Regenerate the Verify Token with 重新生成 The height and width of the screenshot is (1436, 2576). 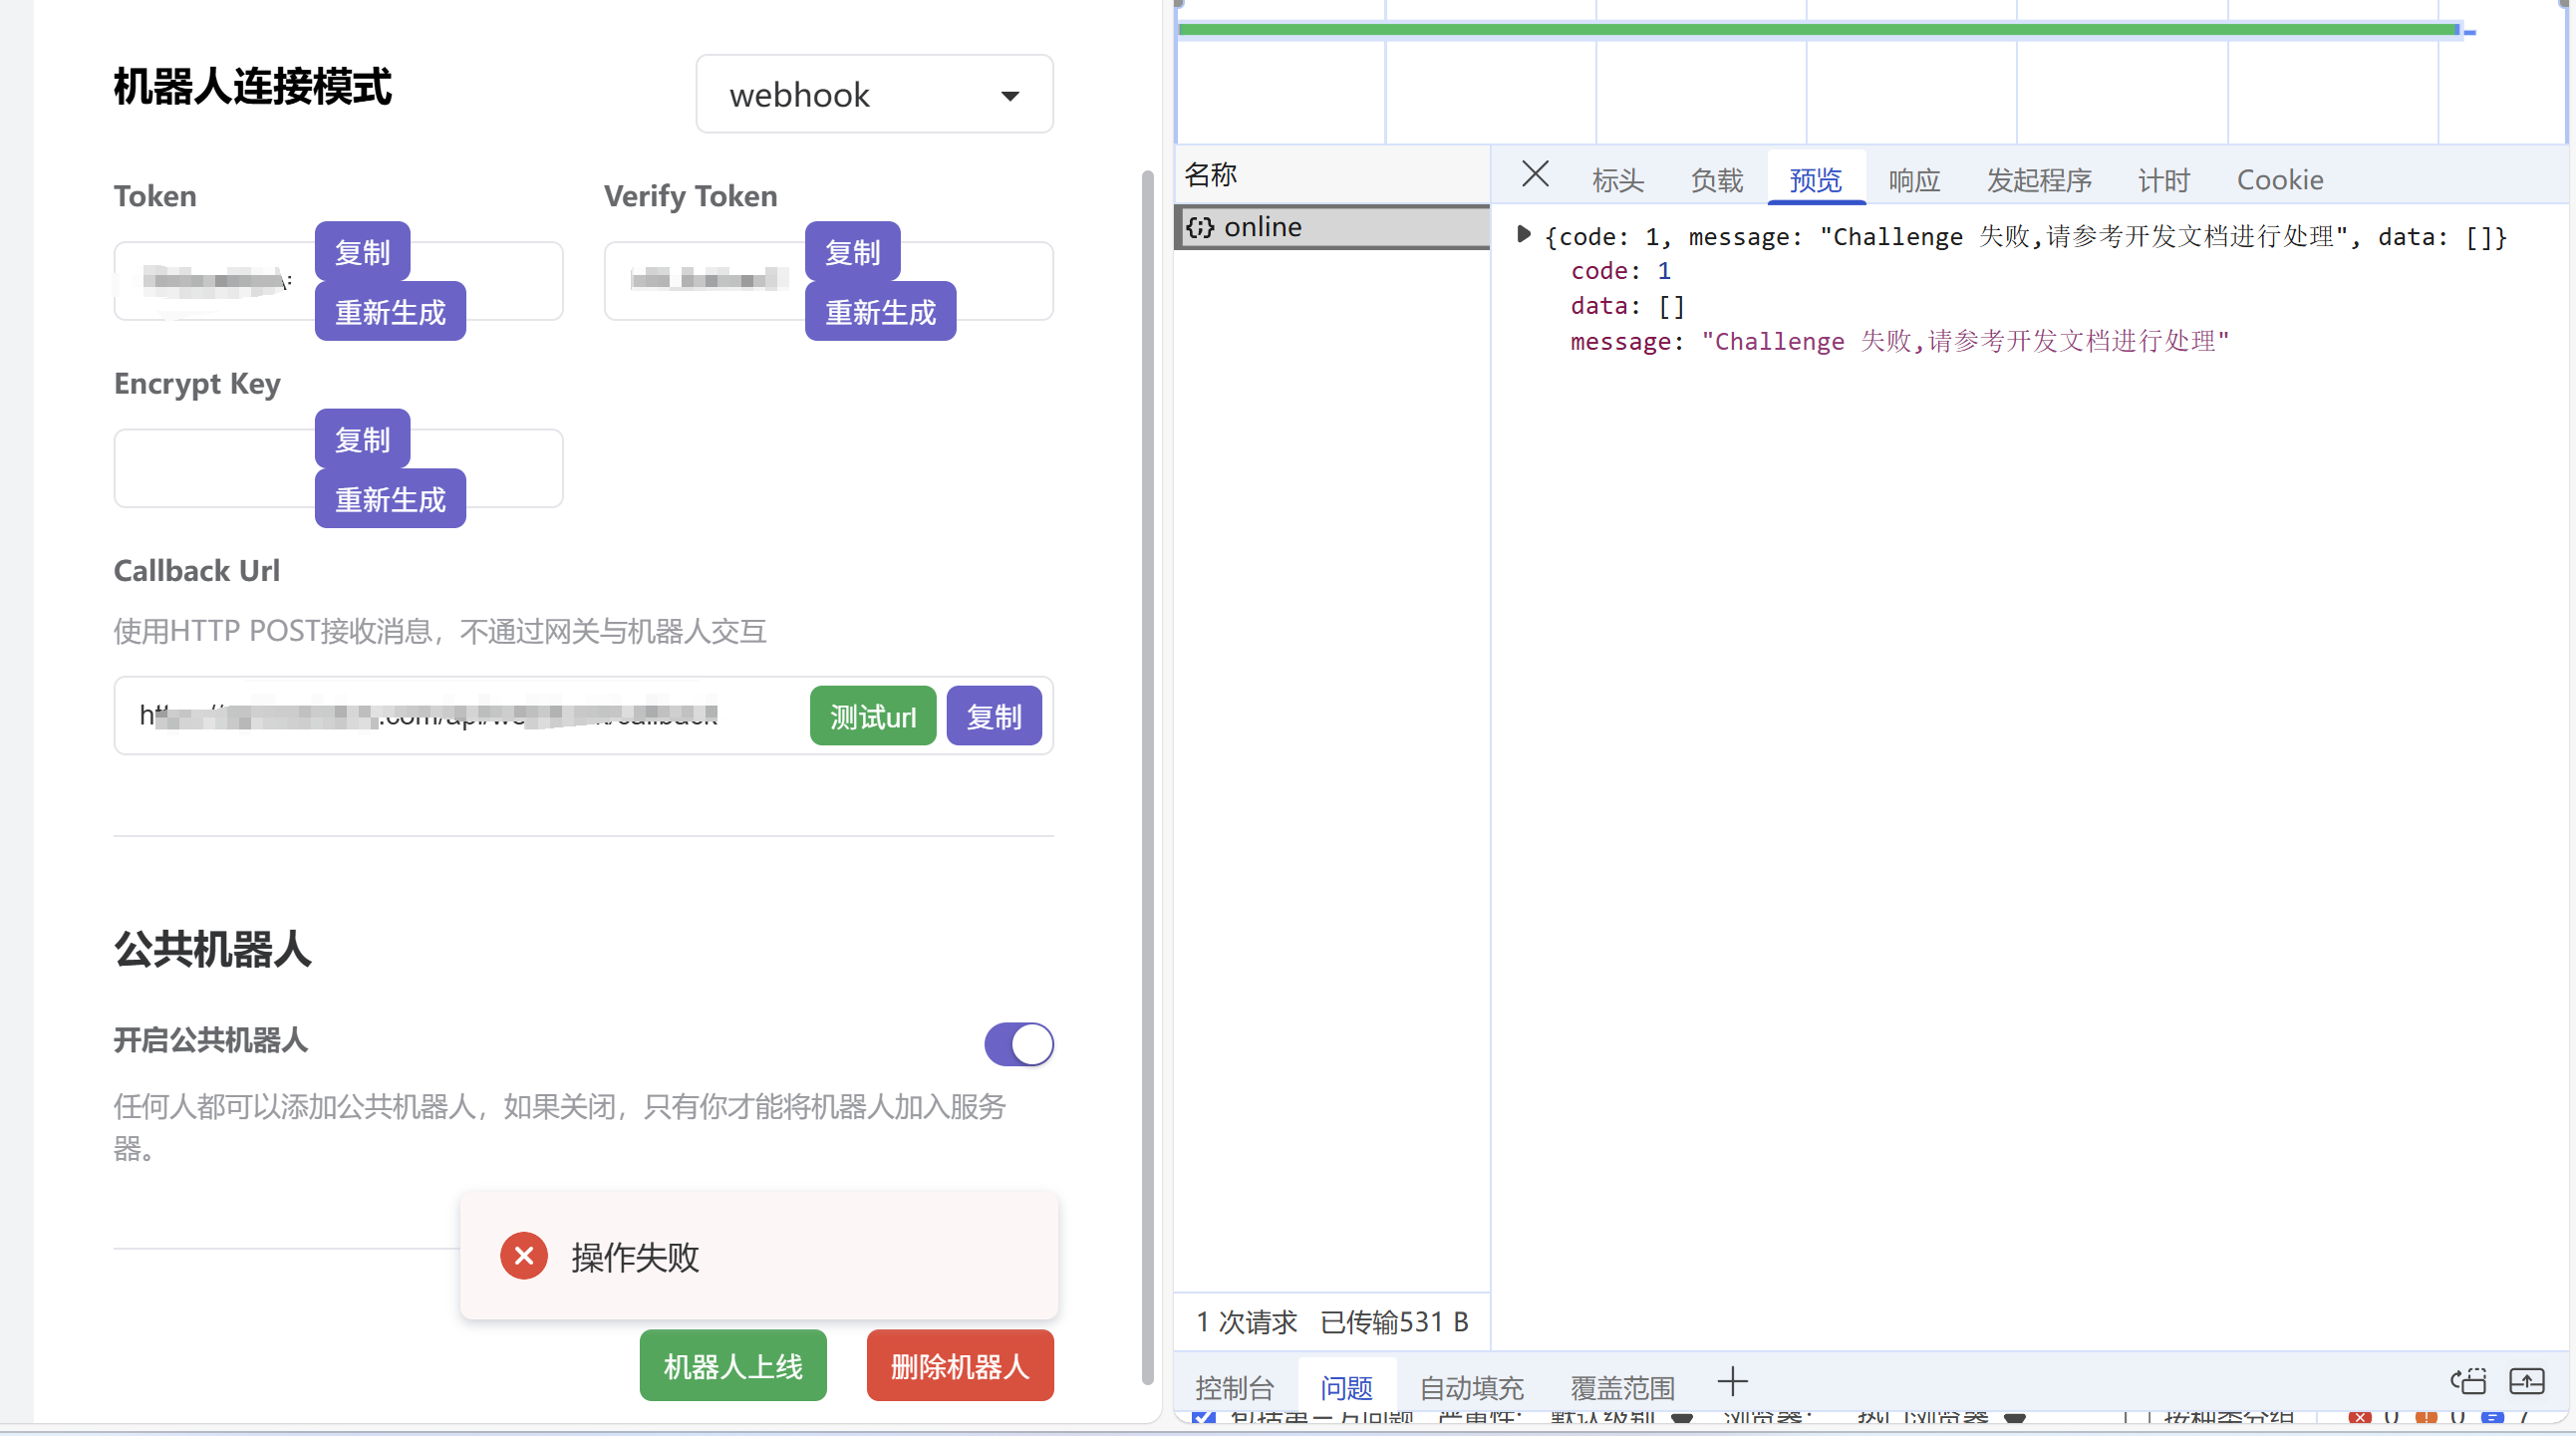(879, 312)
